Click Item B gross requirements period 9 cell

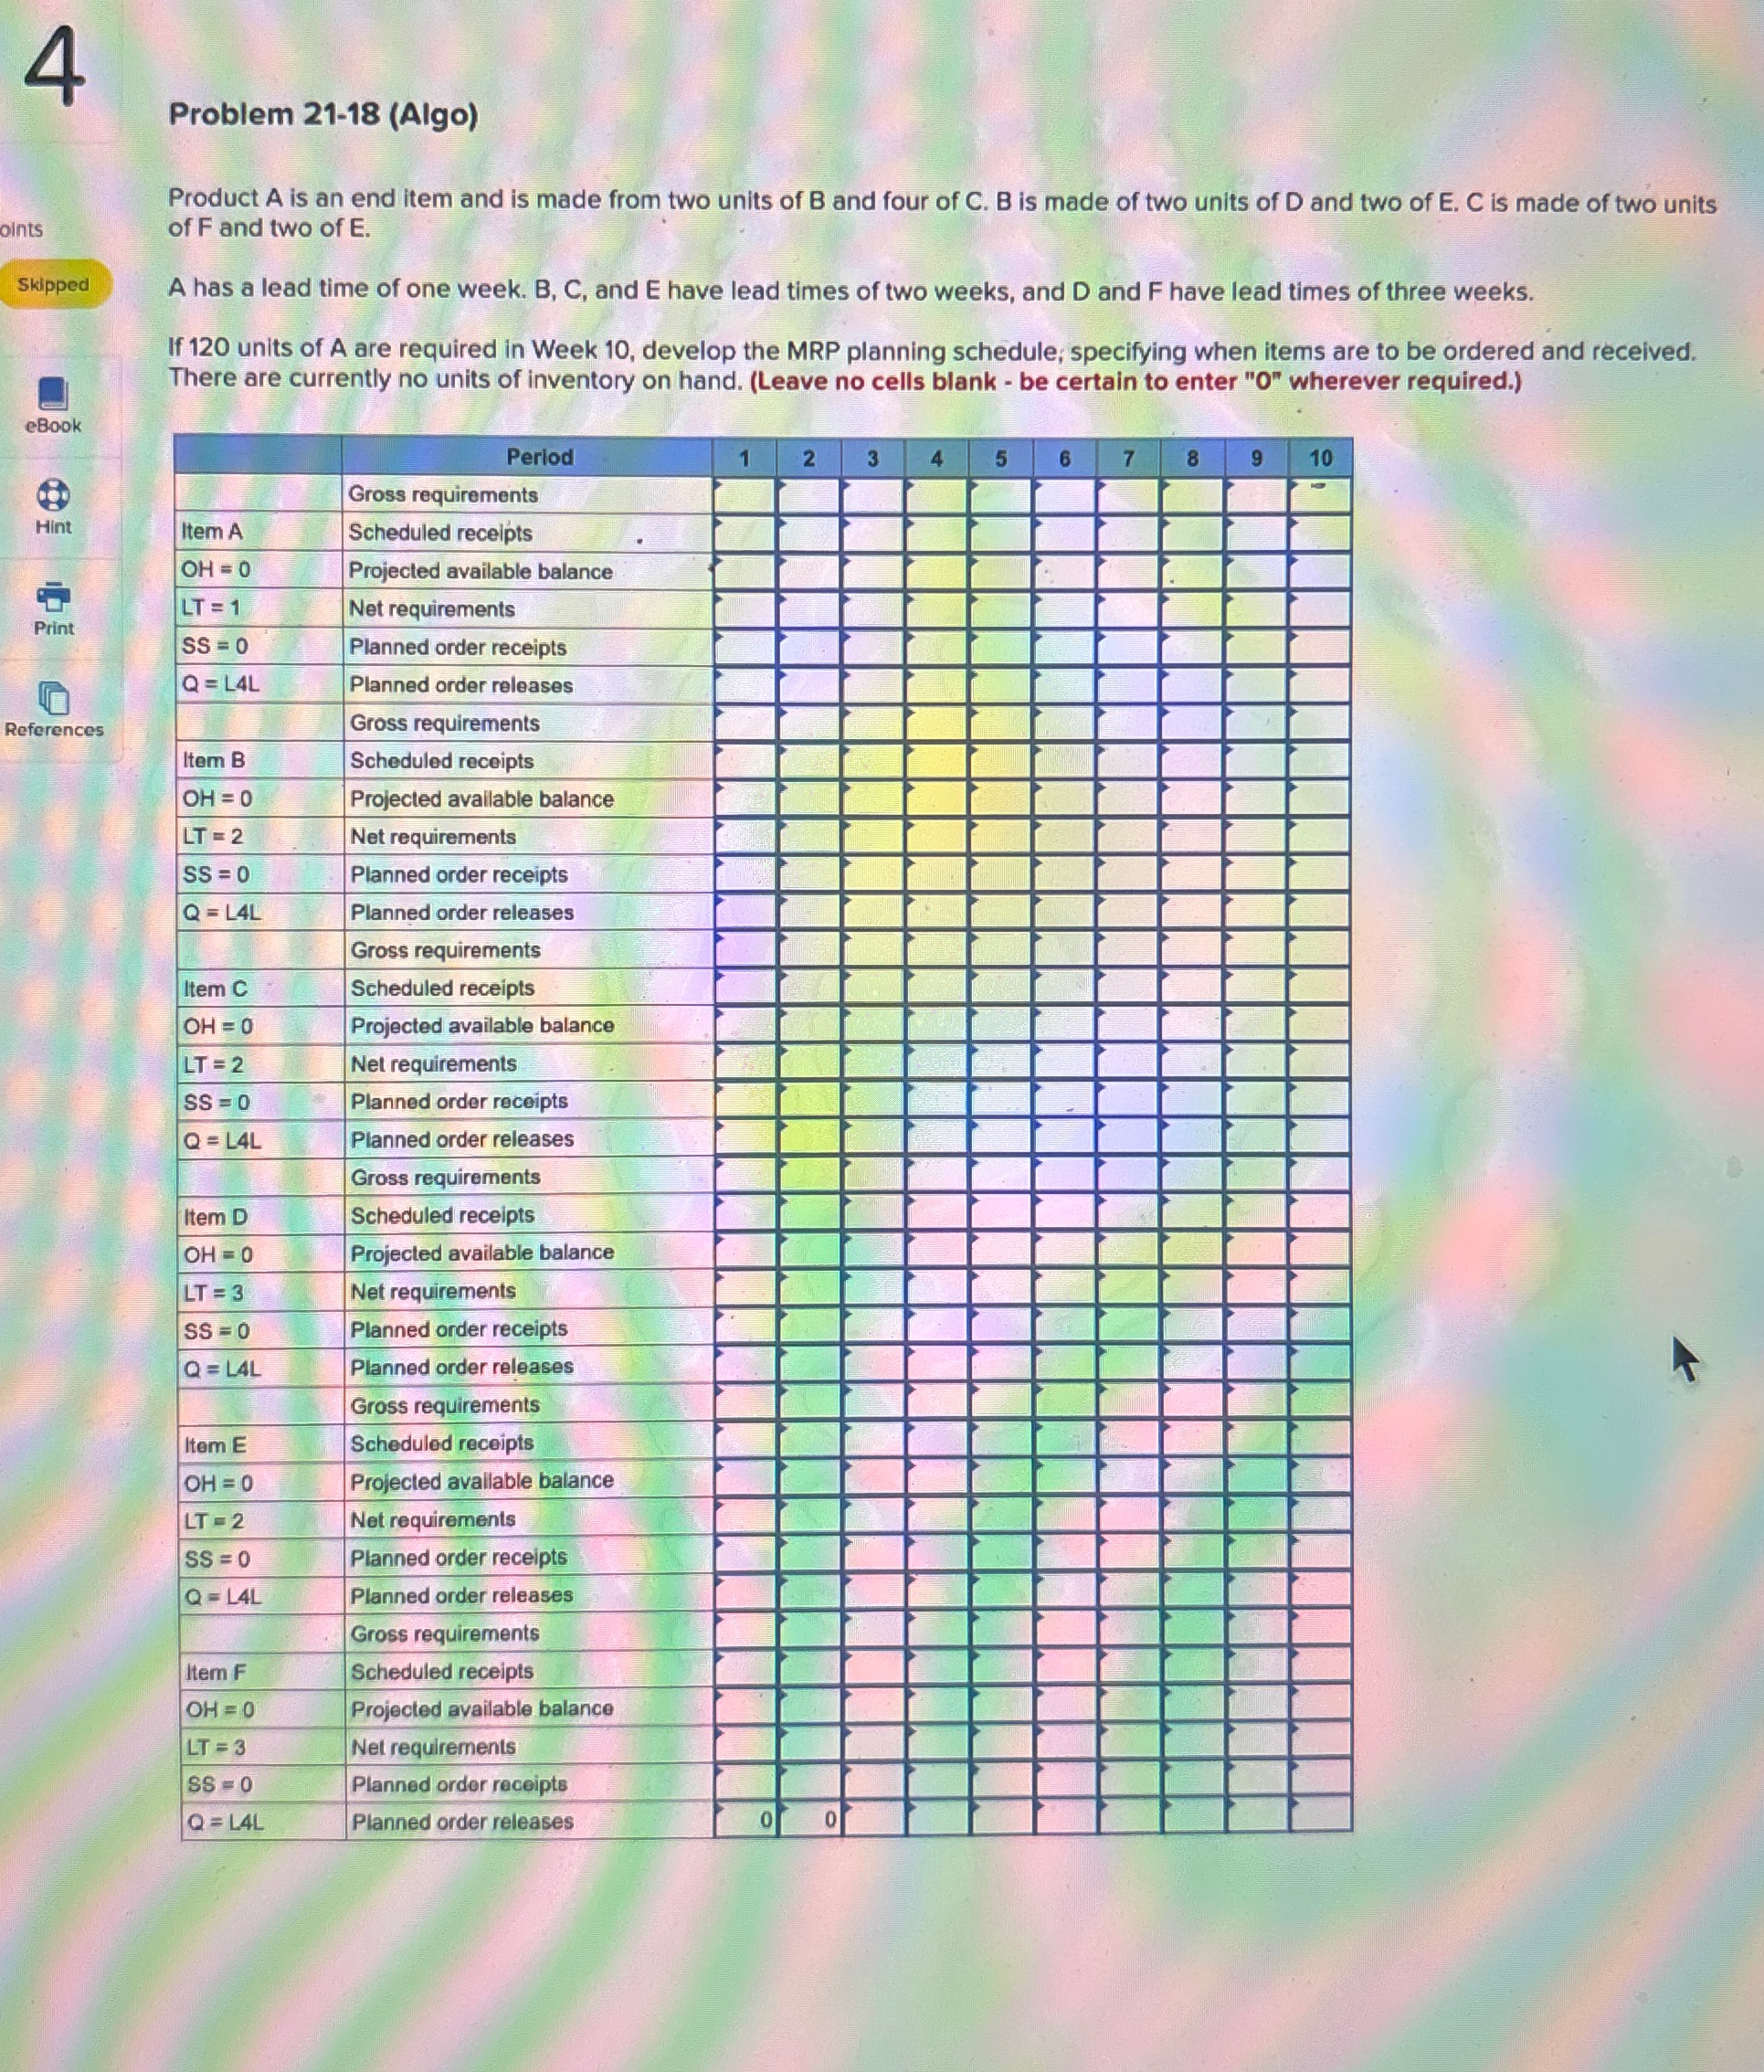tap(1256, 724)
